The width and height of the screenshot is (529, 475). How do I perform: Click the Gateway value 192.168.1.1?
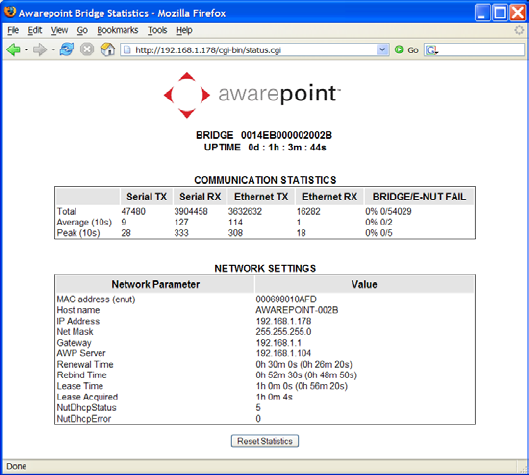coord(278,343)
